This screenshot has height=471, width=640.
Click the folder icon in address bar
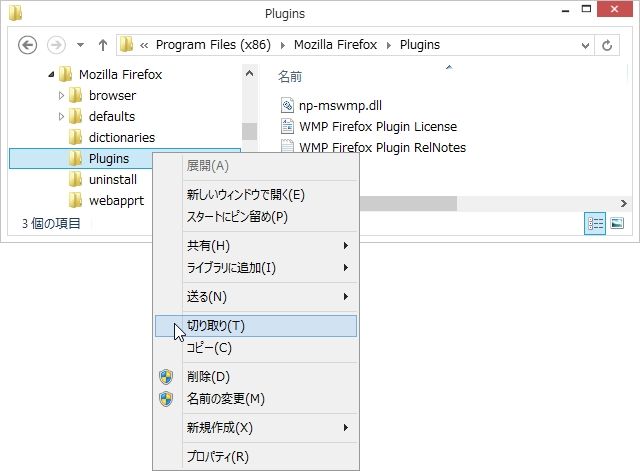pyautogui.click(x=127, y=44)
